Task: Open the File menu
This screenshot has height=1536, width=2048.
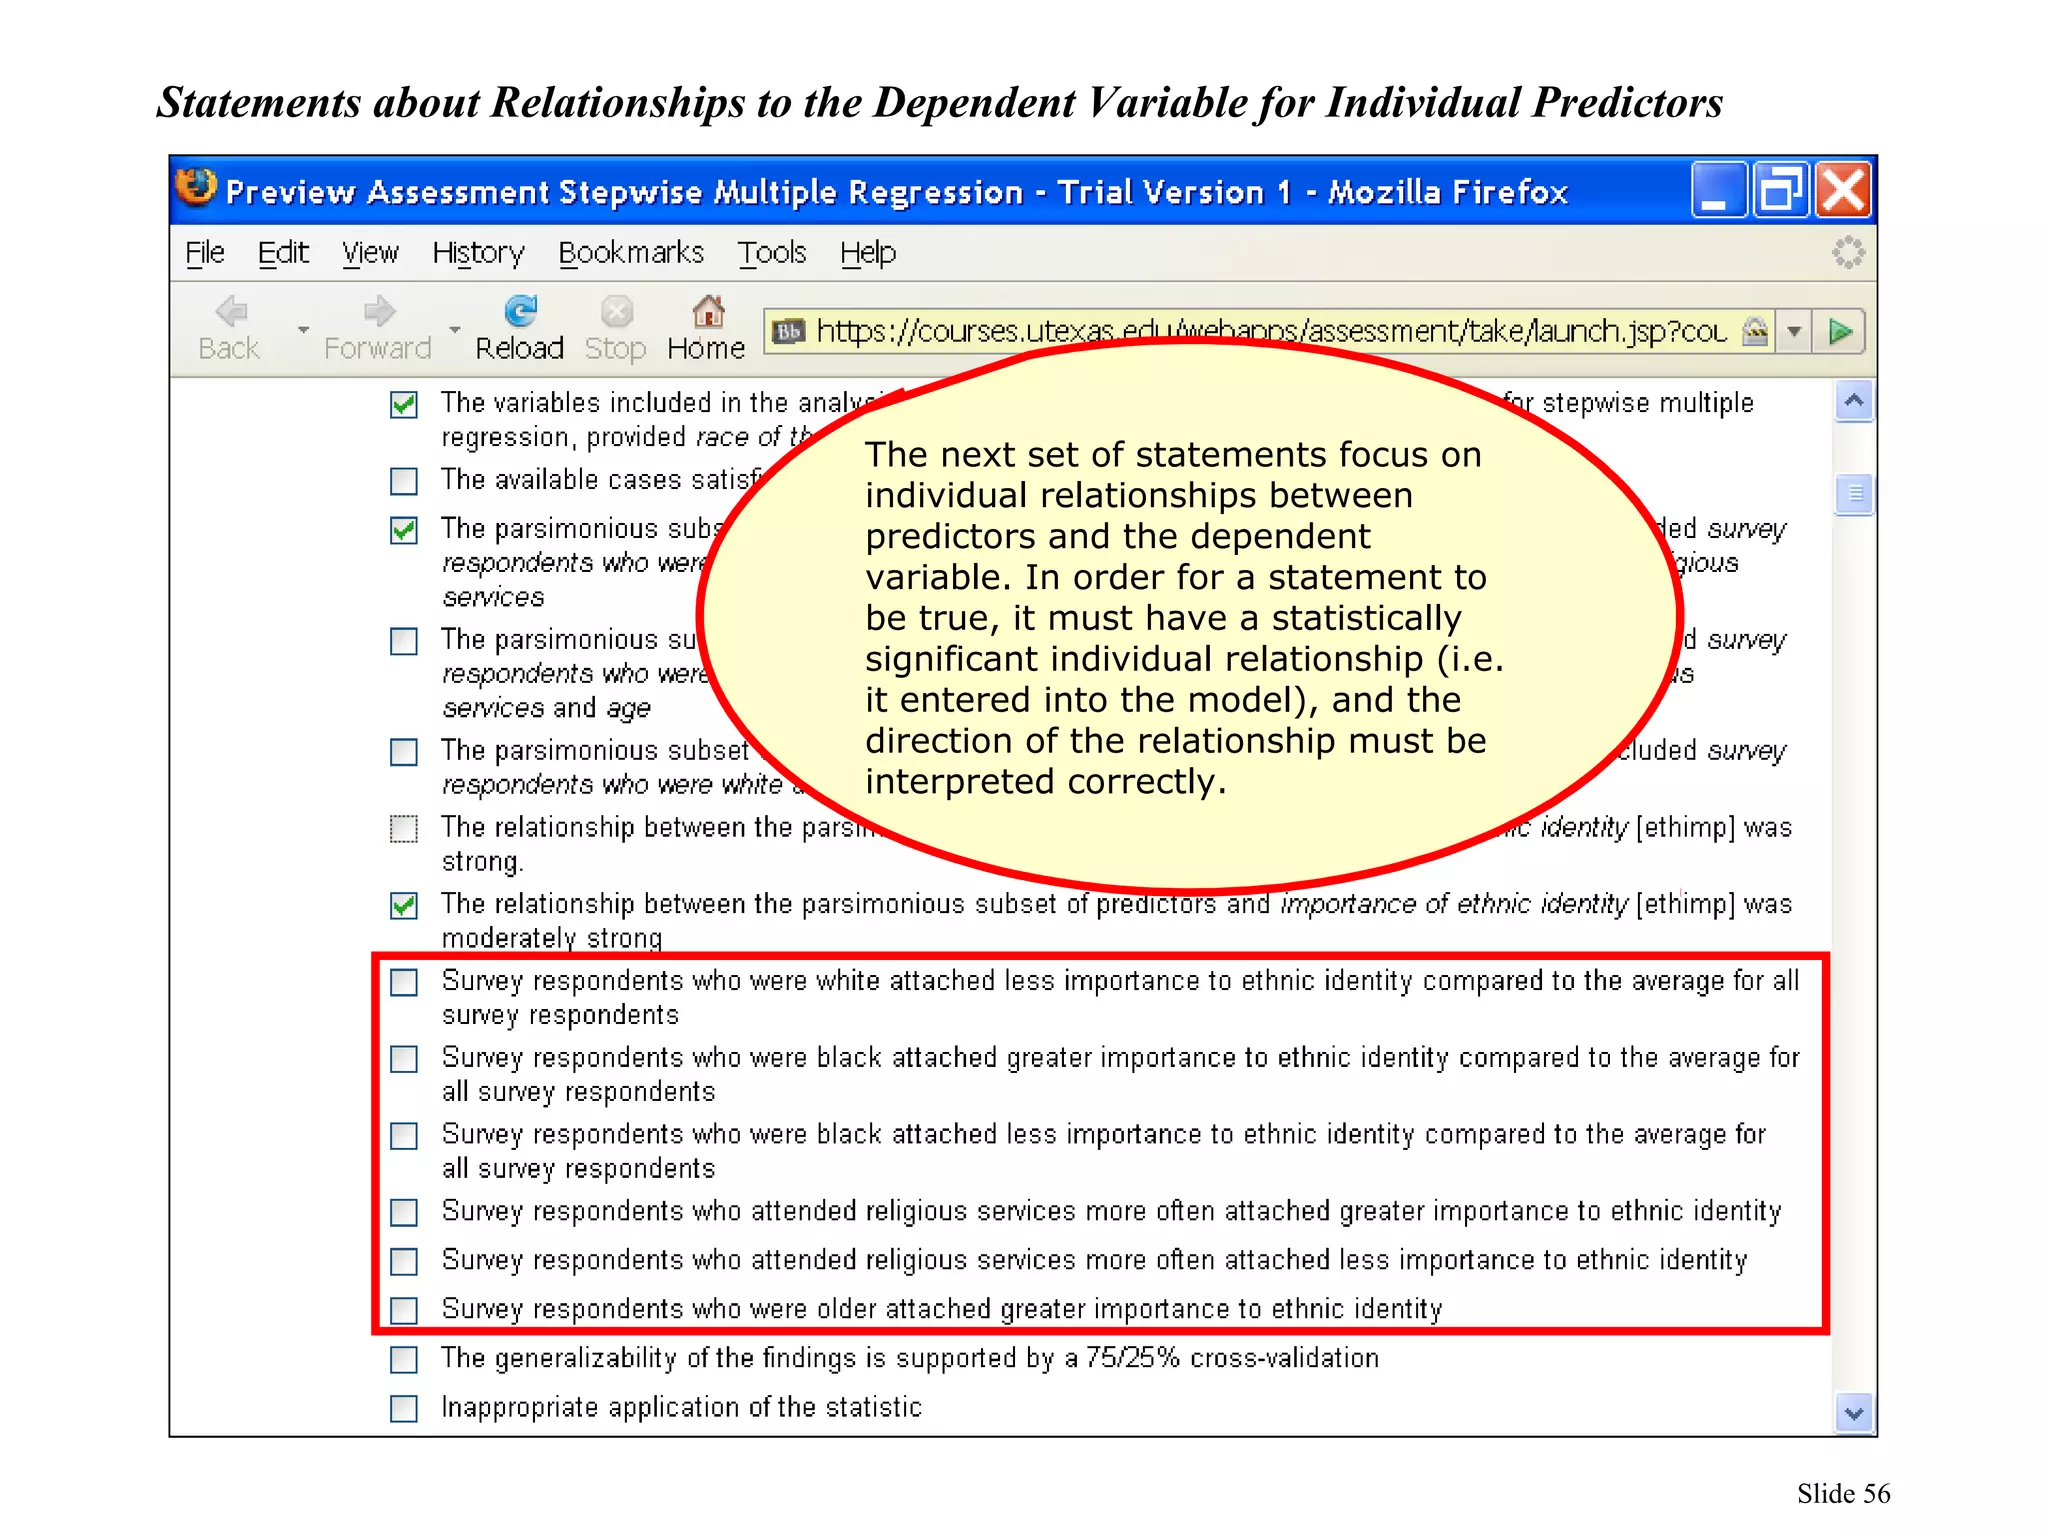Action: 205,253
